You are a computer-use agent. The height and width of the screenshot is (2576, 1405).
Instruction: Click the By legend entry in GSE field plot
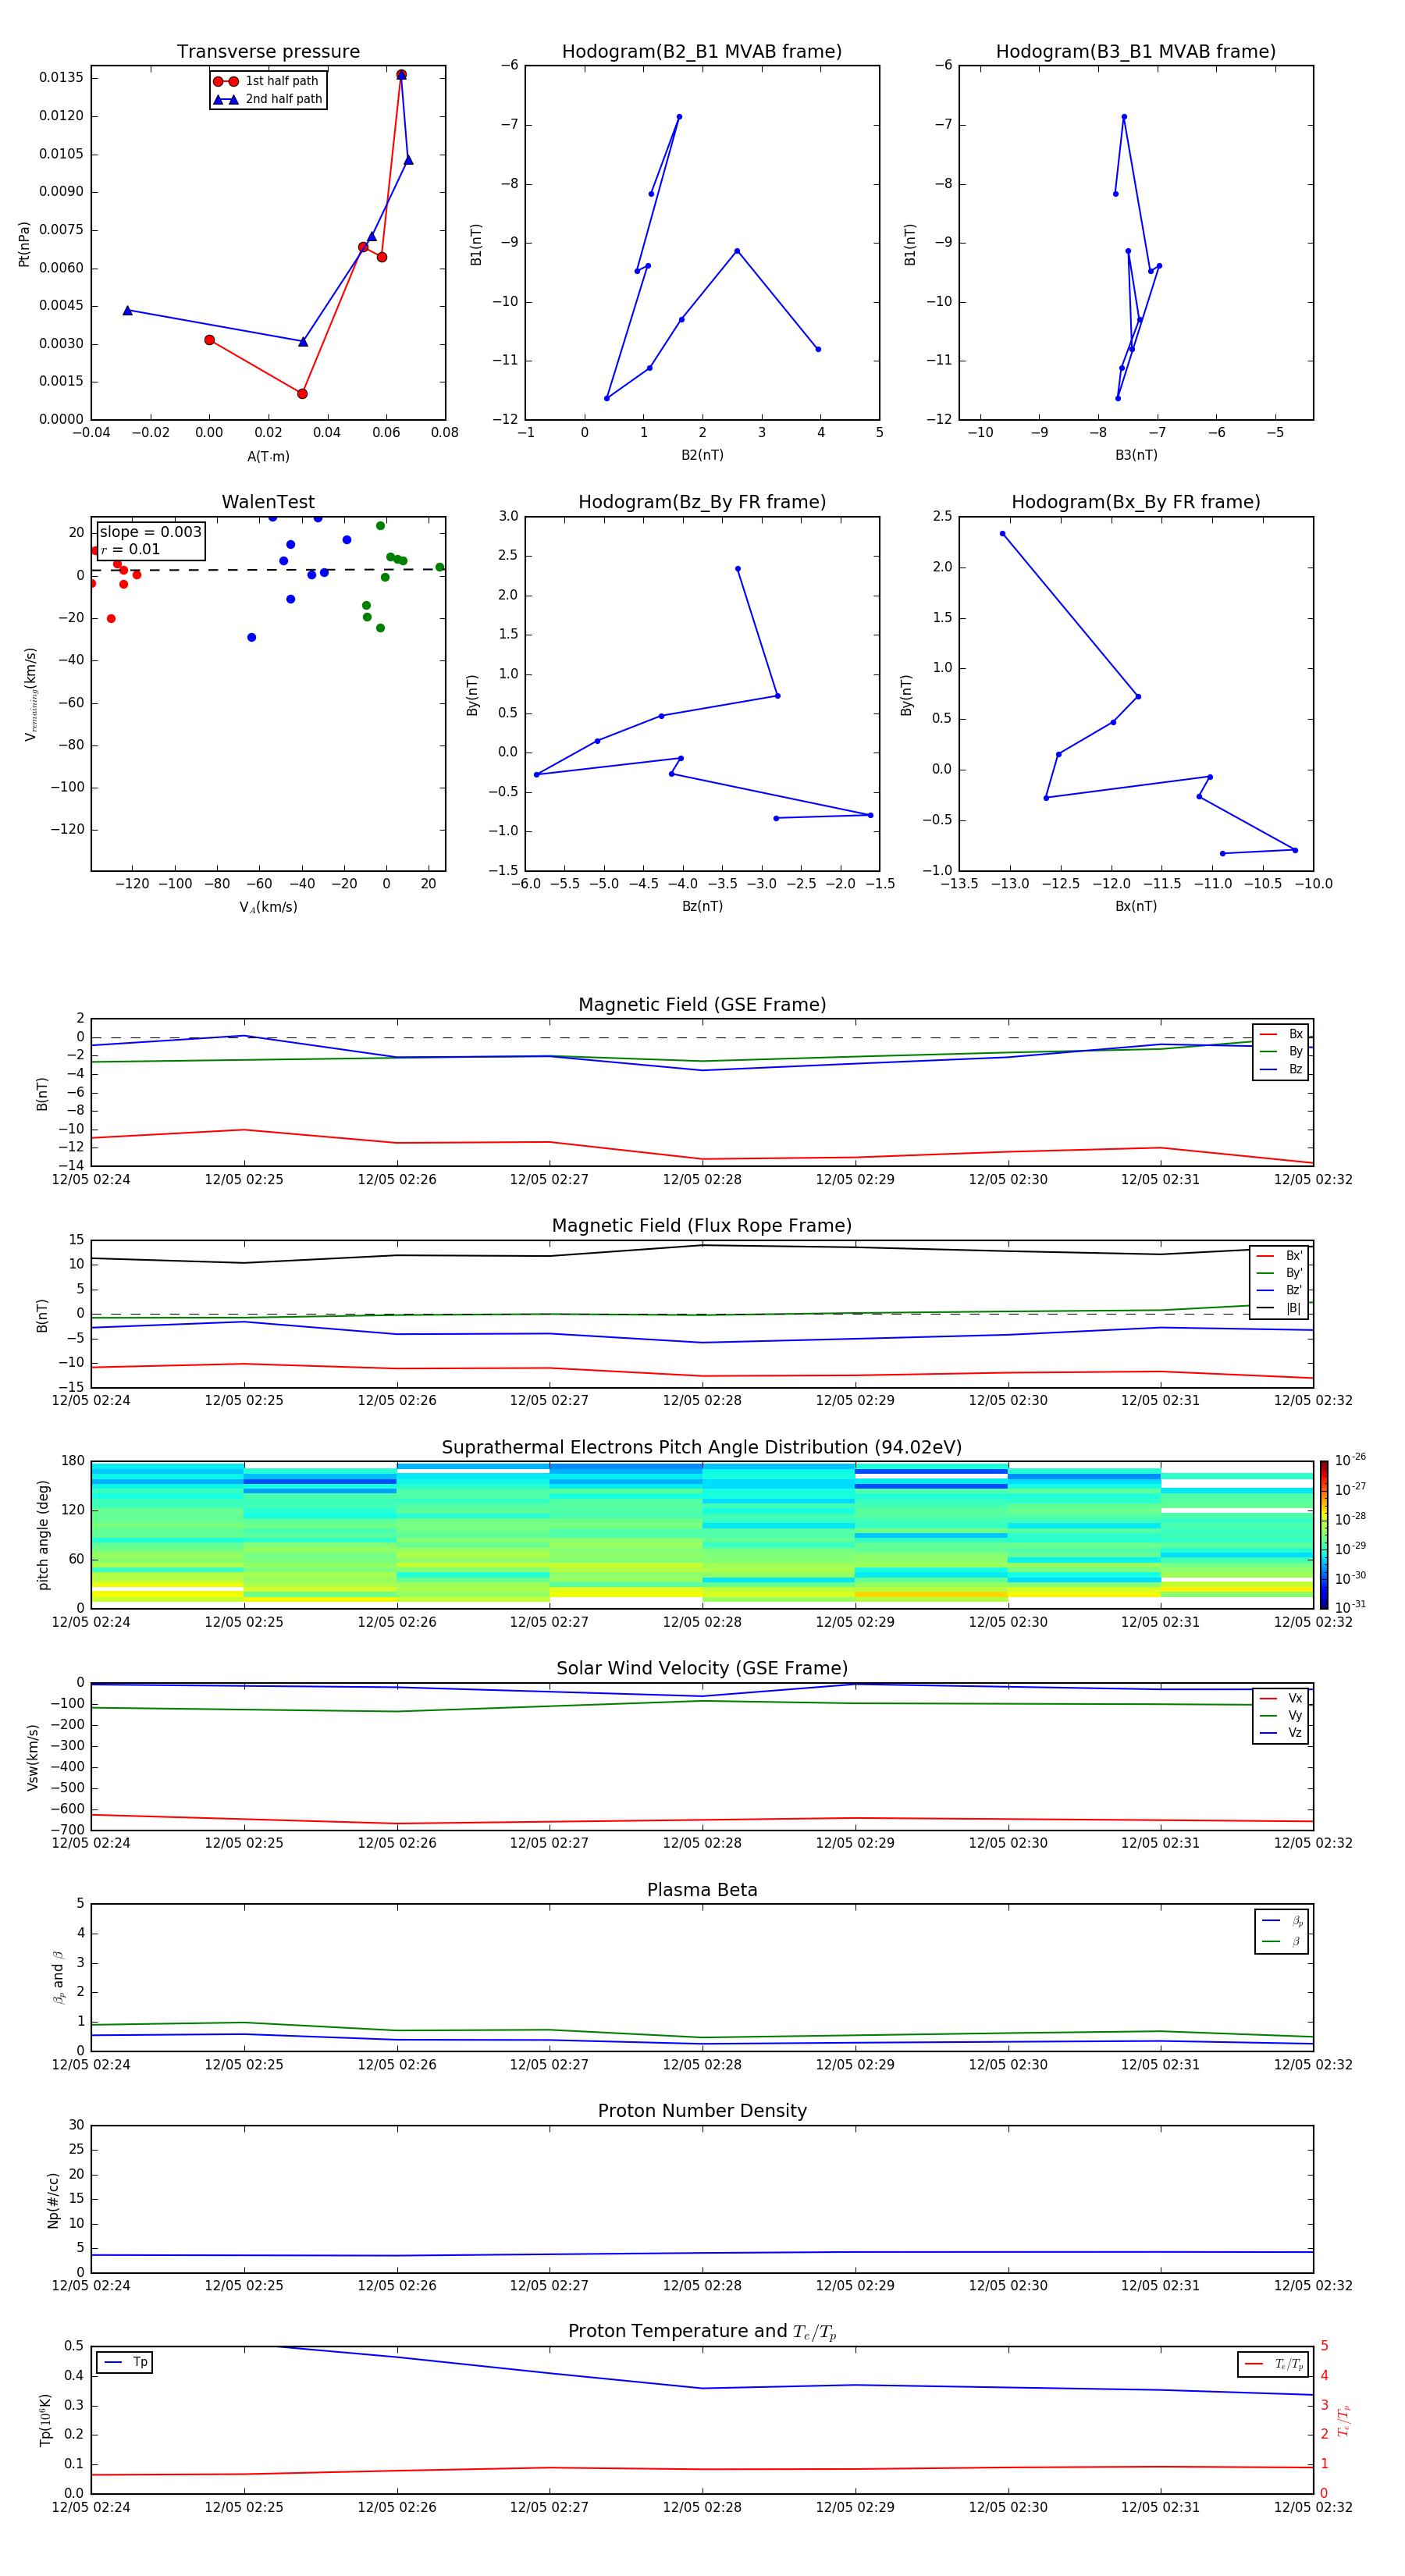pyautogui.click(x=1281, y=1052)
